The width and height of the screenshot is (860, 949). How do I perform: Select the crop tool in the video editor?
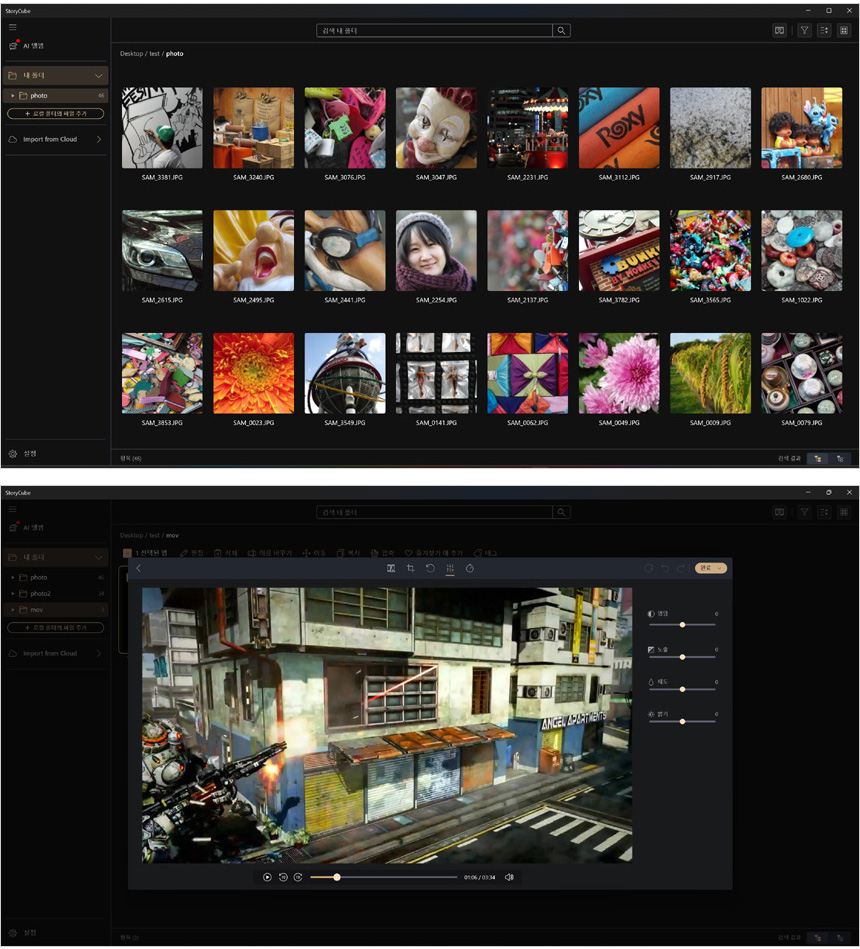410,568
